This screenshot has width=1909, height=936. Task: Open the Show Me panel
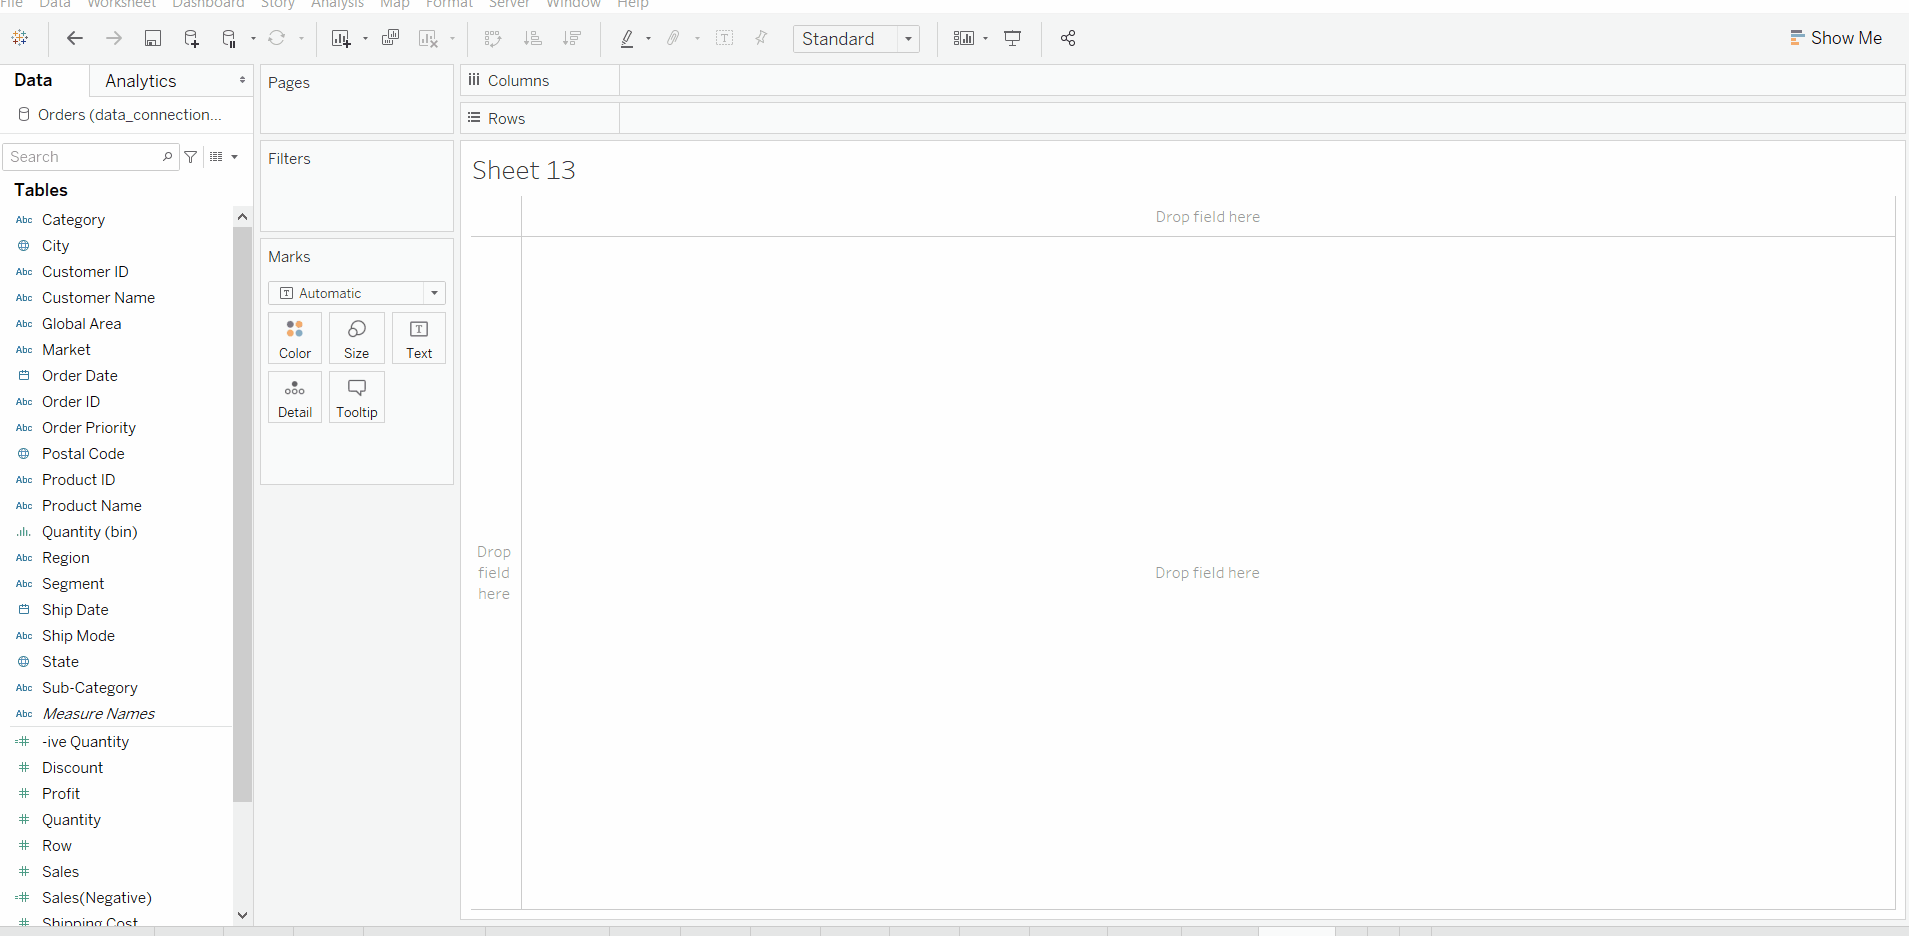coord(1836,38)
